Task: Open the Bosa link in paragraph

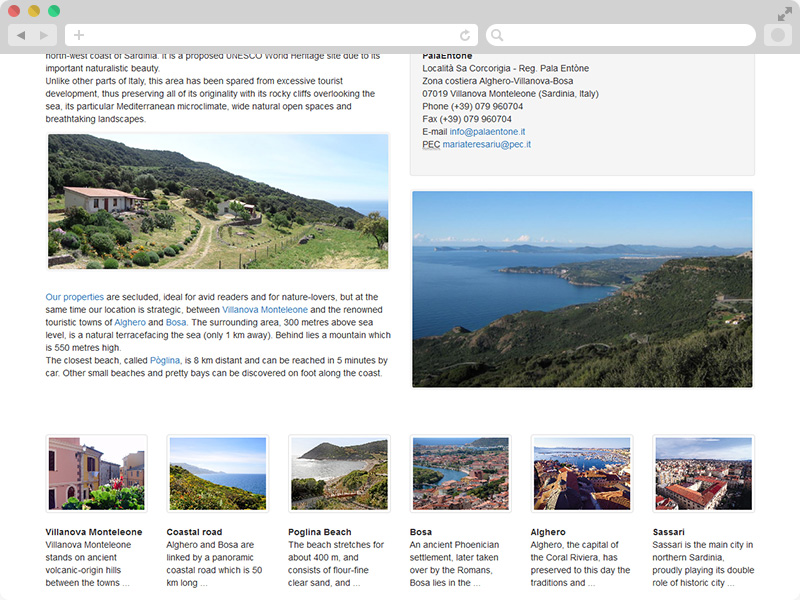Action: 176,322
